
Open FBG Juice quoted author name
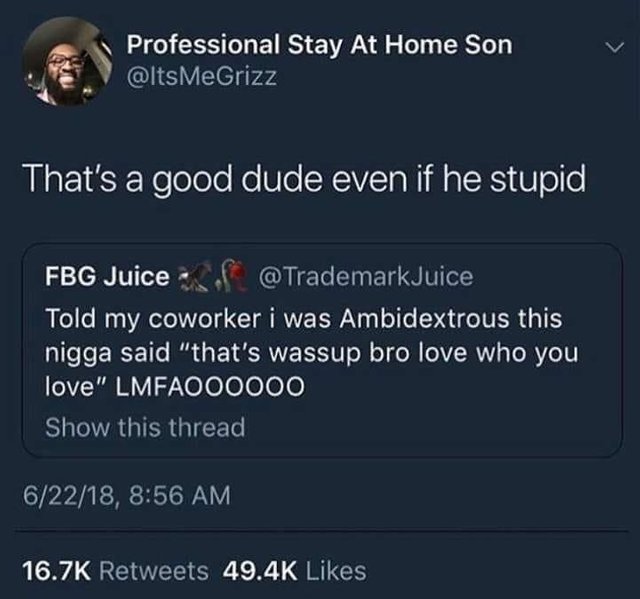[x=107, y=276]
